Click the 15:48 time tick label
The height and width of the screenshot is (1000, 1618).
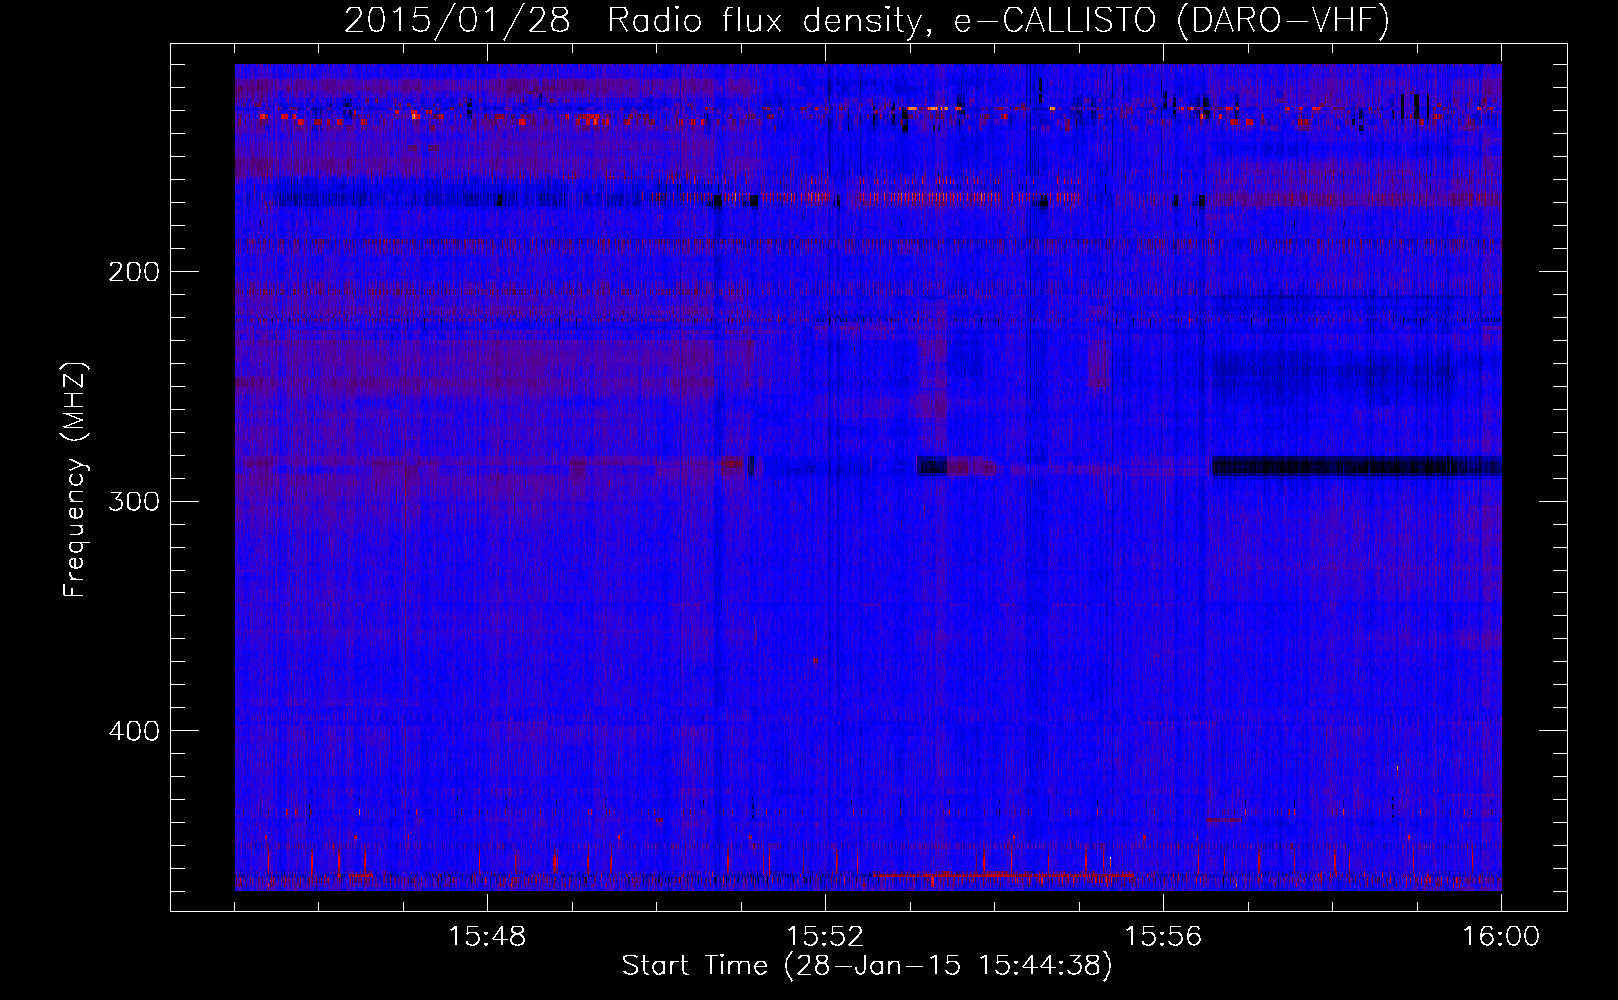487,937
